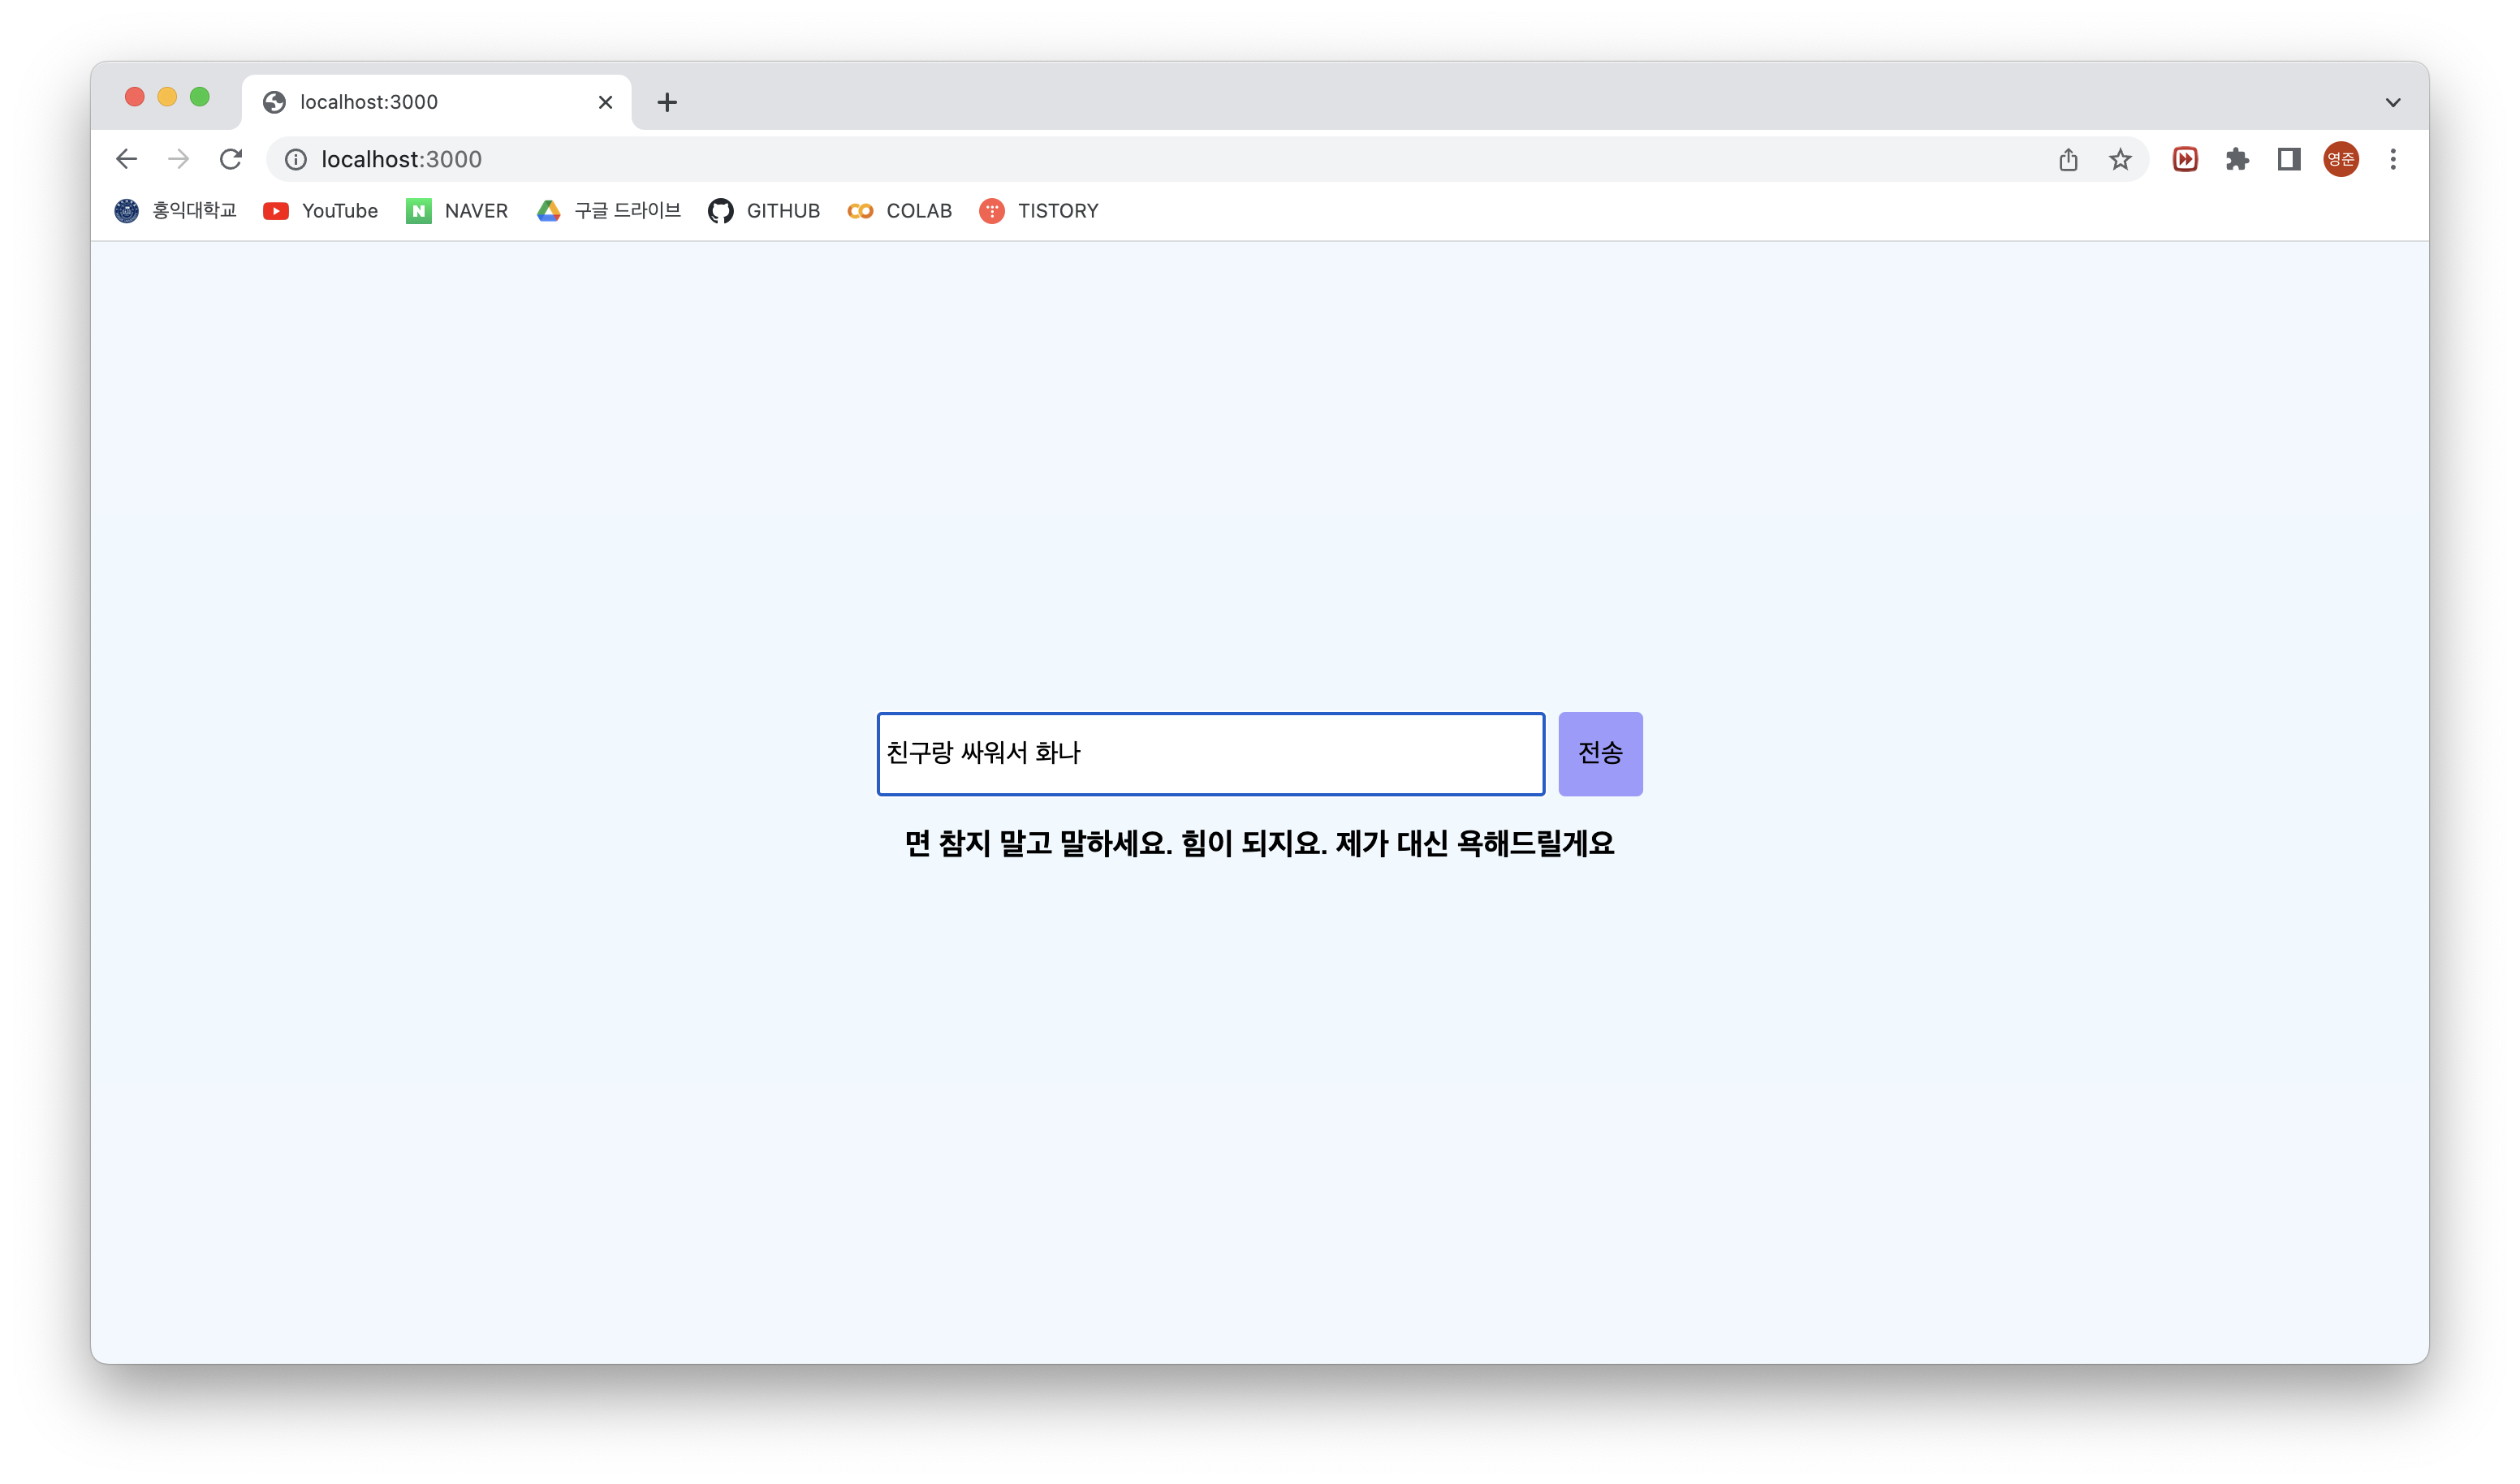Open the GITHUB bookmark
The height and width of the screenshot is (1484, 2520).
pos(764,211)
